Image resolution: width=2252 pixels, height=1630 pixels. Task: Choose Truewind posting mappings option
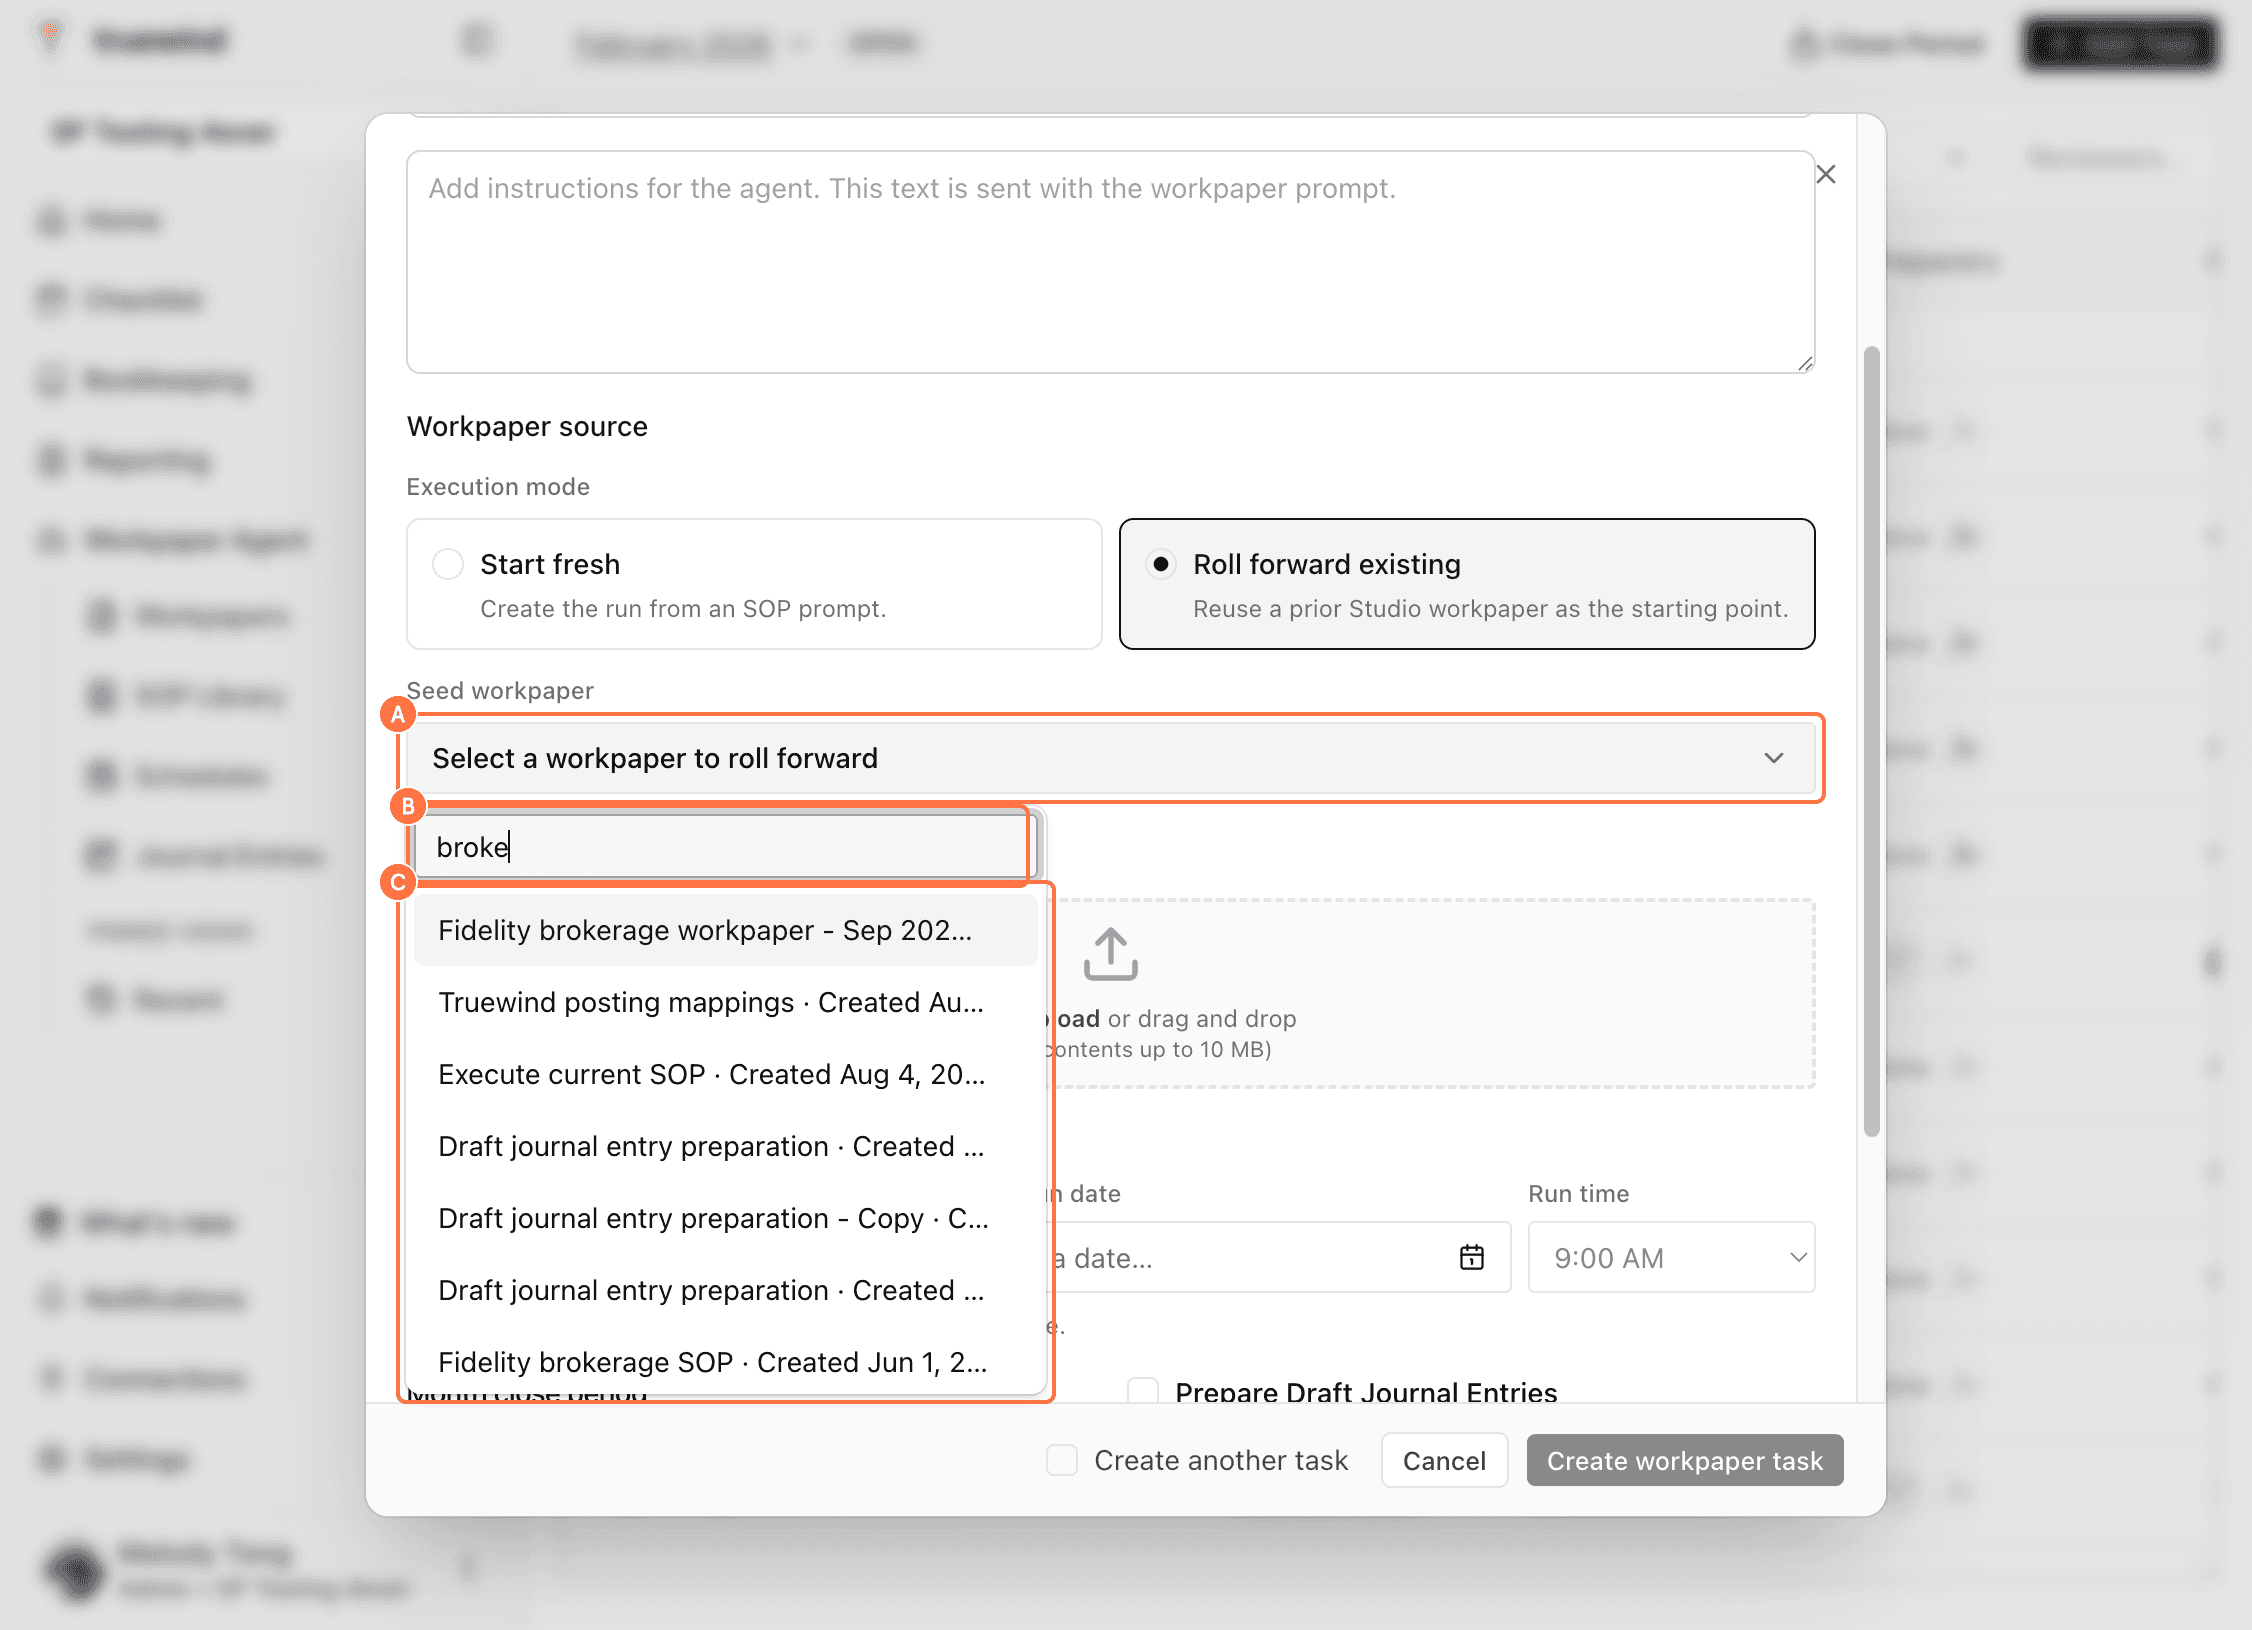coord(725,1002)
